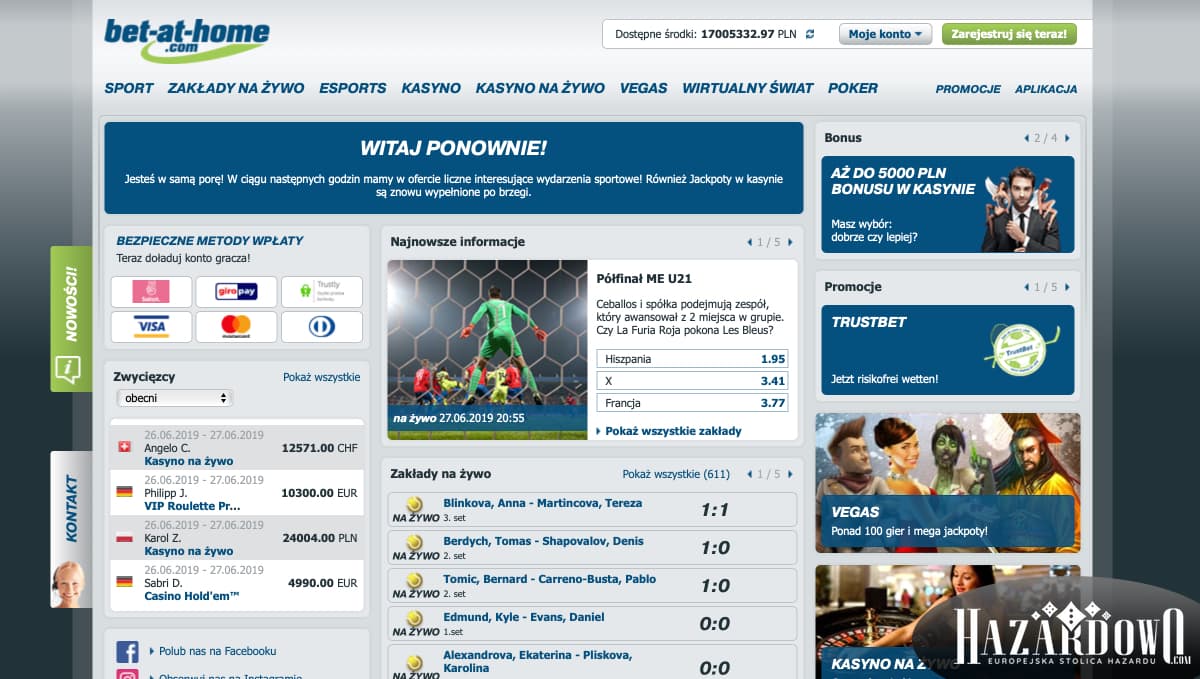Image resolution: width=1200 pixels, height=679 pixels.
Task: Click the bet-at-home.com logo
Action: pyautogui.click(x=186, y=39)
